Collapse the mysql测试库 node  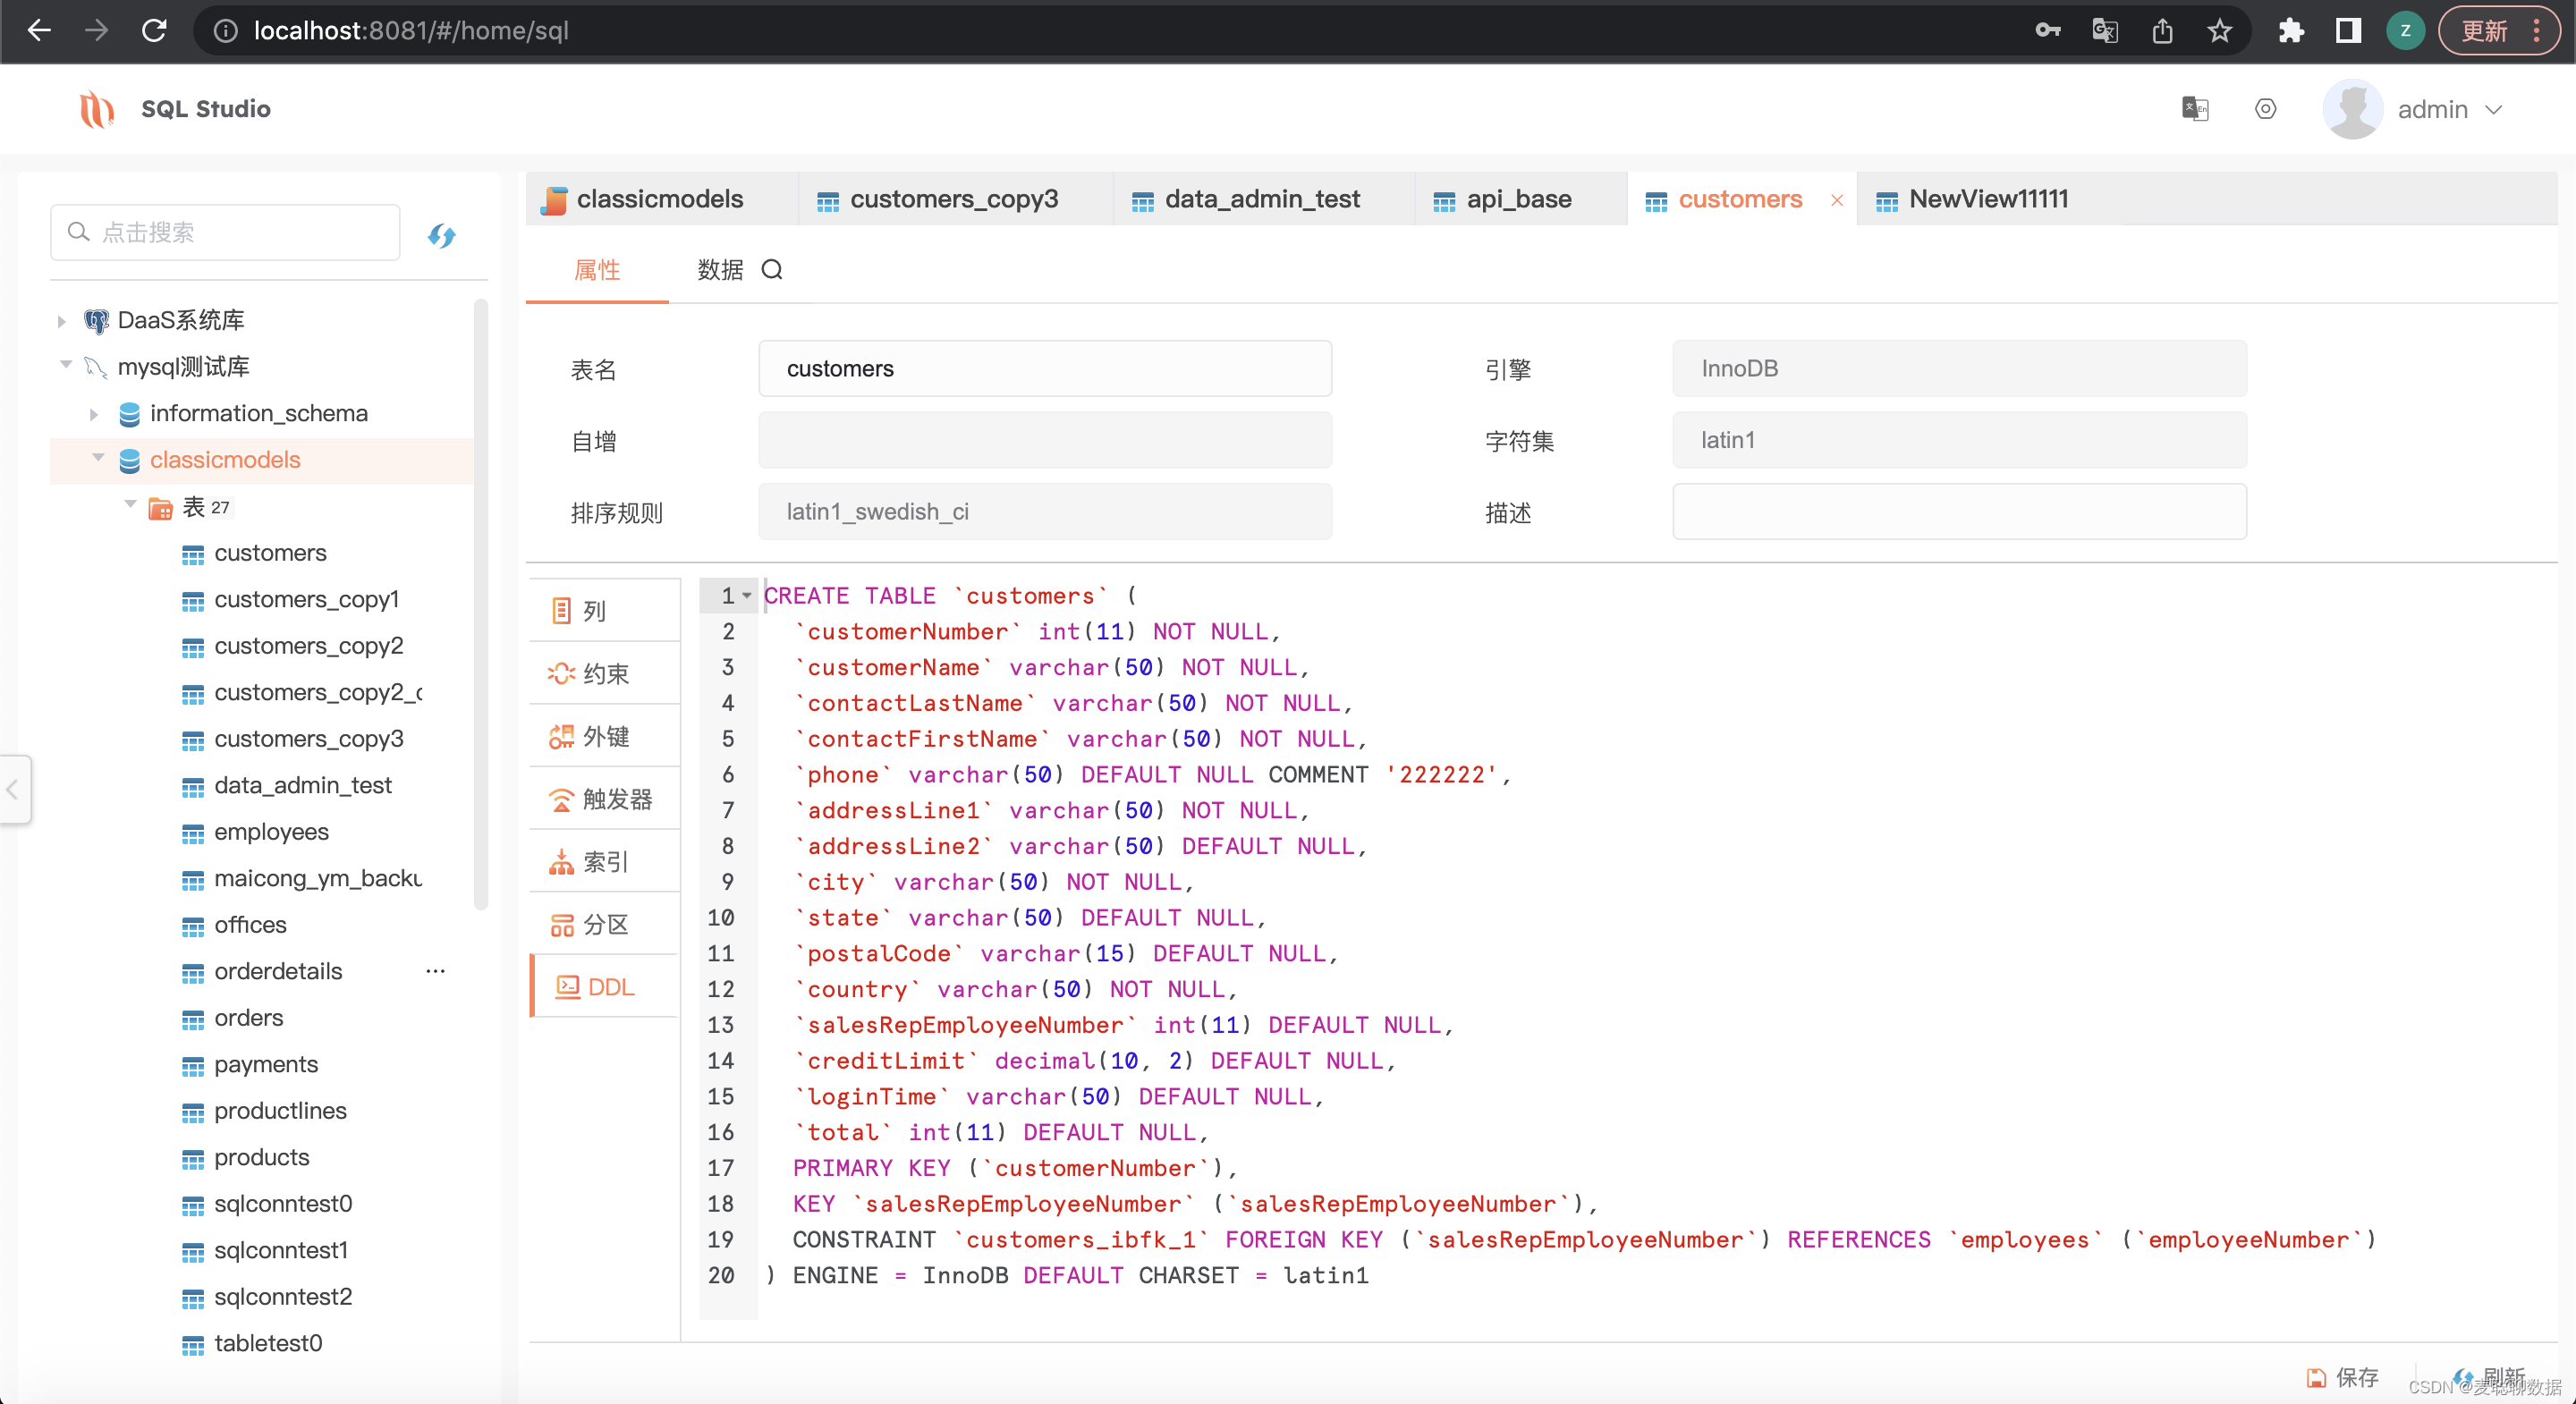click(65, 366)
